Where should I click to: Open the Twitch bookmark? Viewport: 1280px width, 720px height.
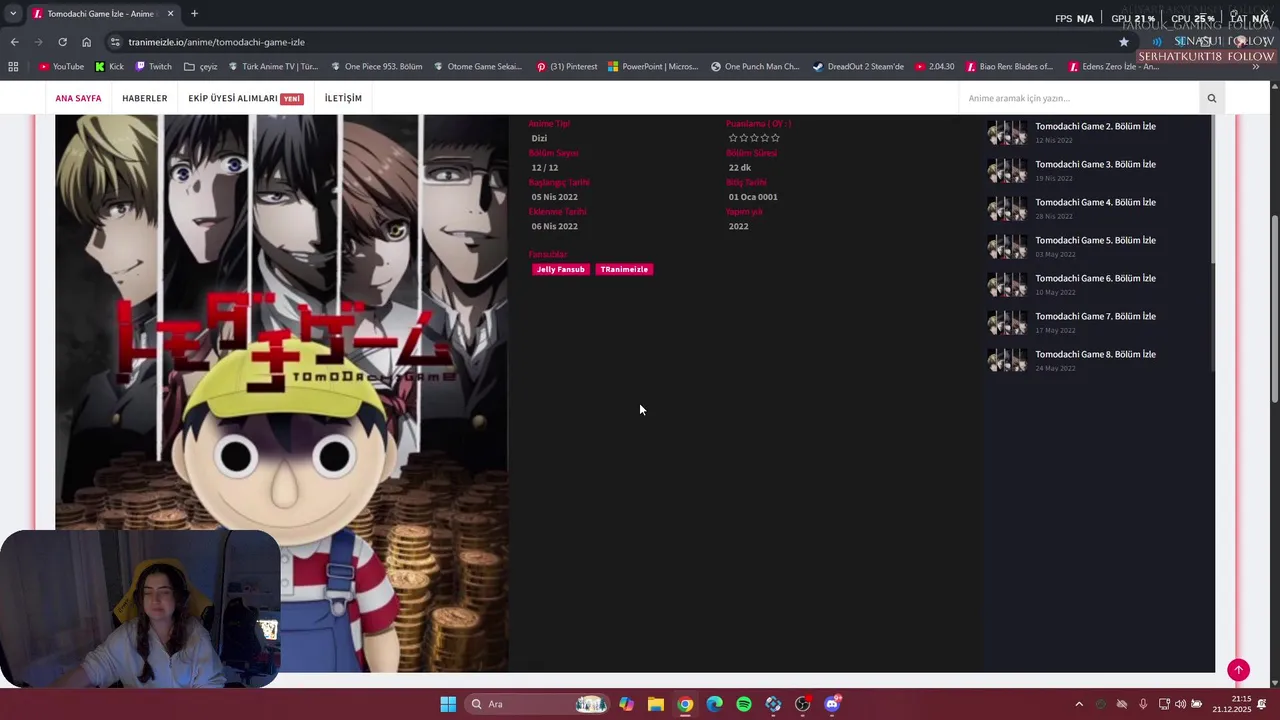tap(153, 67)
